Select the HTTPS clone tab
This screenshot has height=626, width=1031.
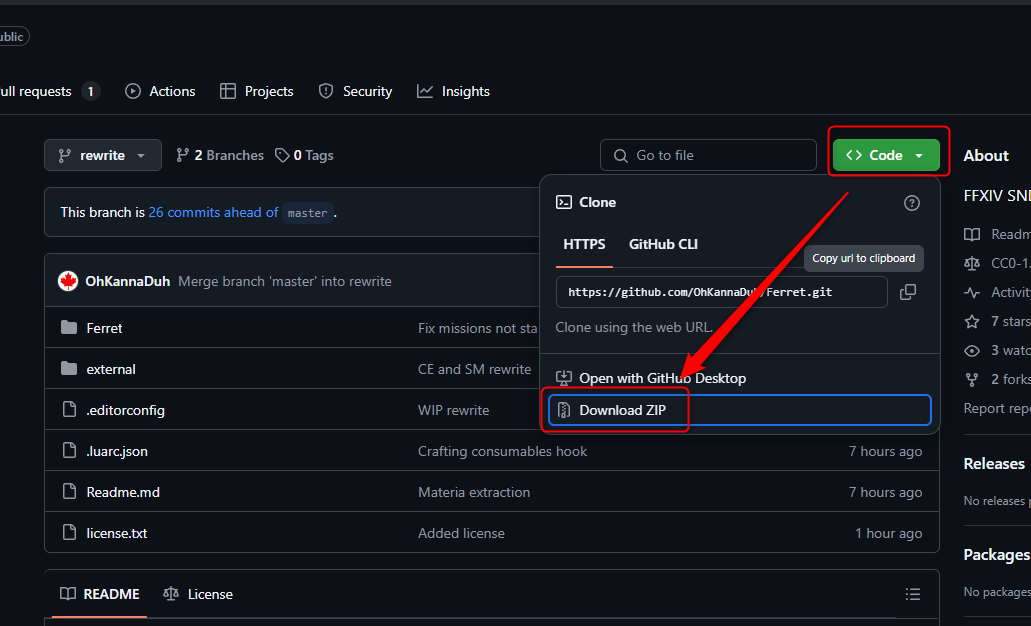[x=584, y=244]
